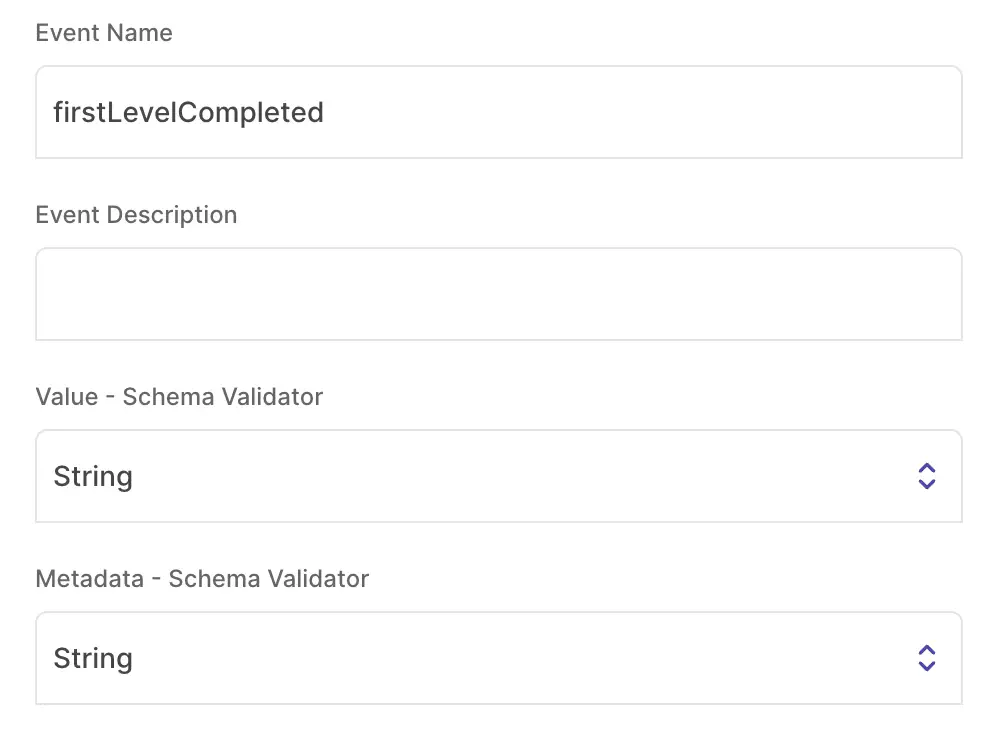Click the firstLevelCompleted text in Event Name

(188, 112)
